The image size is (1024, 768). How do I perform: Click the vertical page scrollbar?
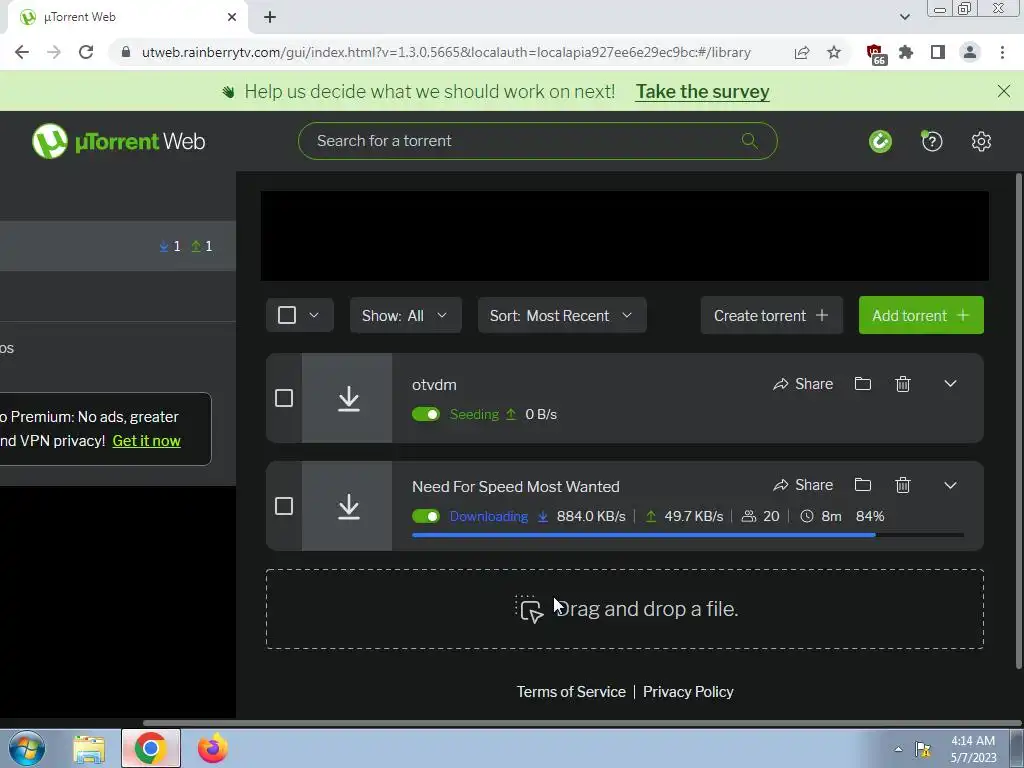(1019, 421)
